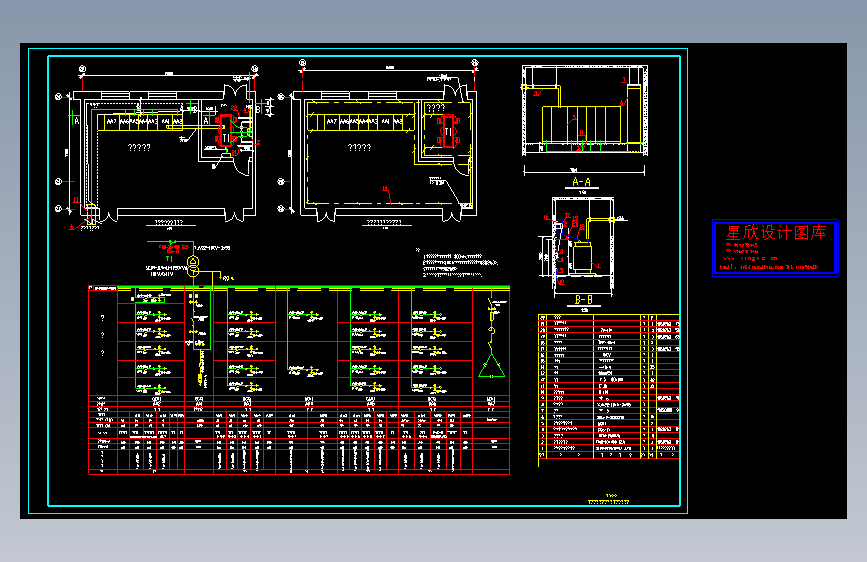Click the "?????" room label in the middle floor plan
Image resolution: width=867 pixels, height=562 pixels.
pos(359,148)
